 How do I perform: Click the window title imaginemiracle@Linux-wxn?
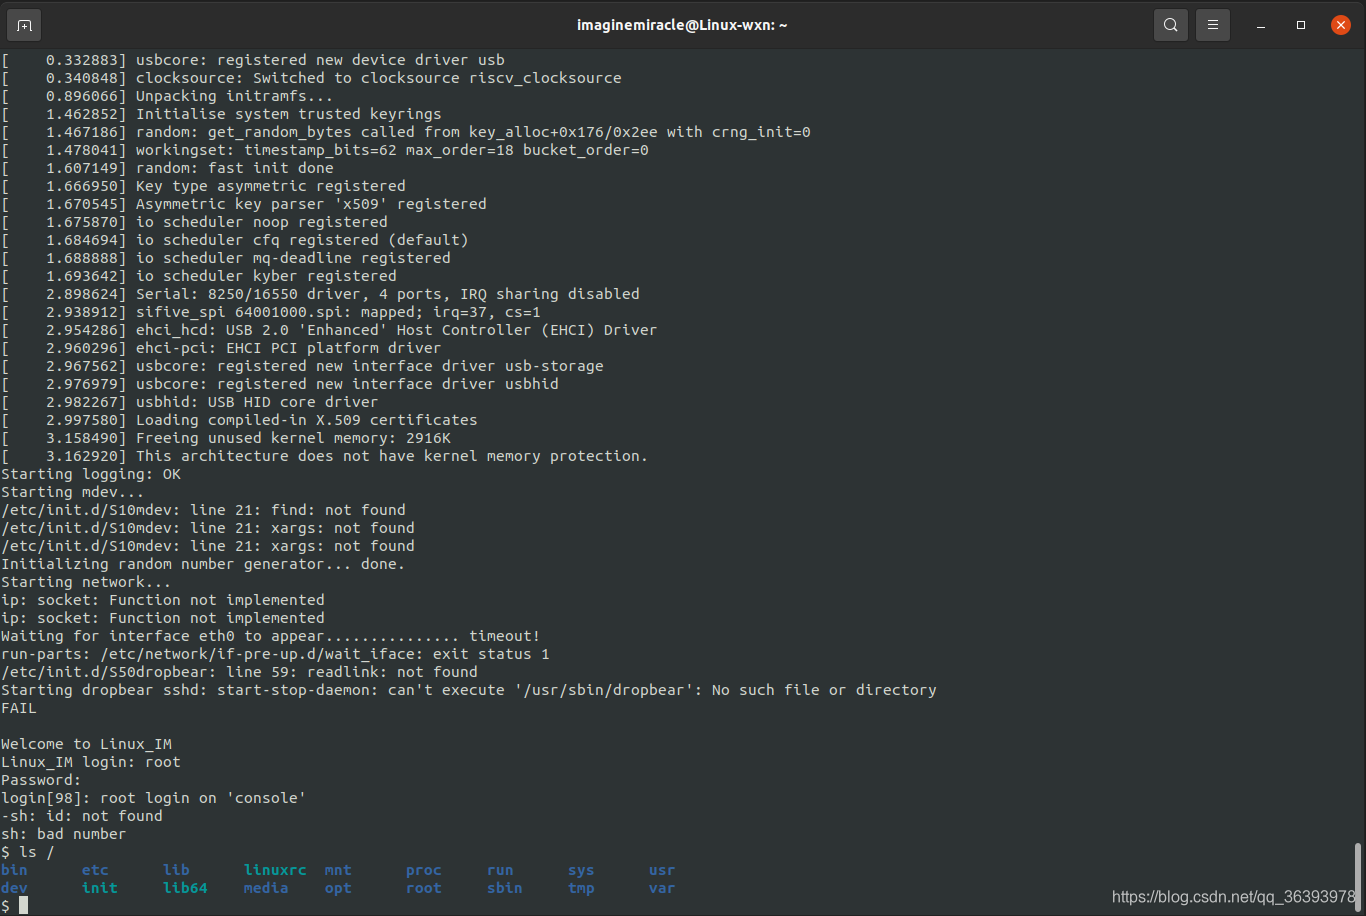coord(682,25)
